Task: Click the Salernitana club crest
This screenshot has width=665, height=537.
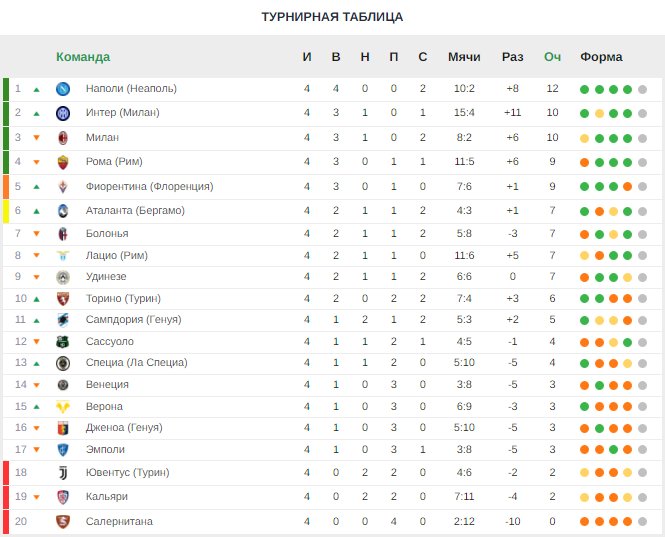Action: click(x=63, y=522)
